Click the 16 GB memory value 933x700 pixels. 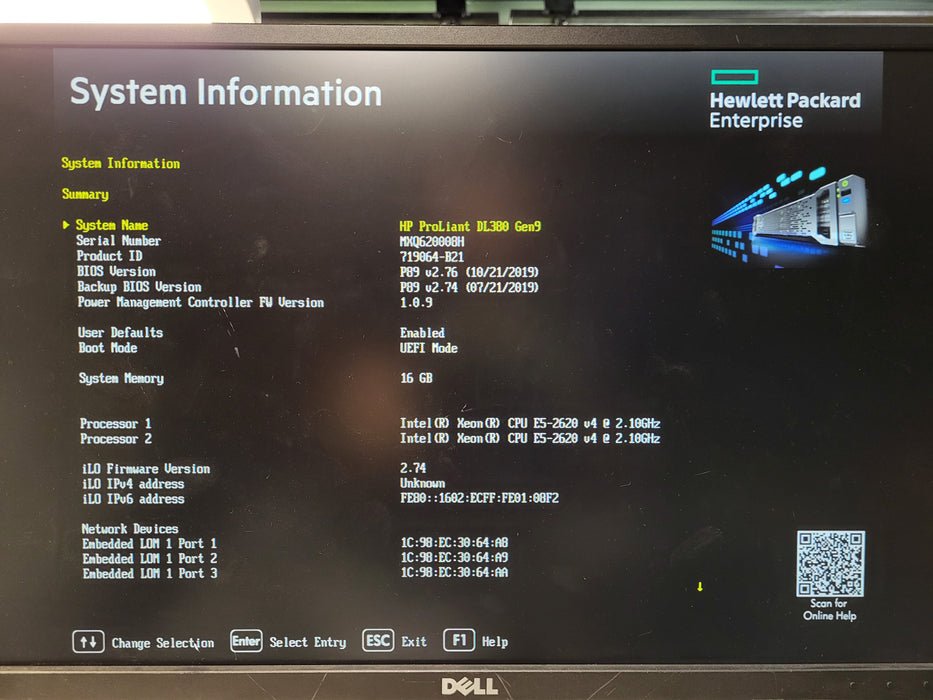tap(417, 378)
